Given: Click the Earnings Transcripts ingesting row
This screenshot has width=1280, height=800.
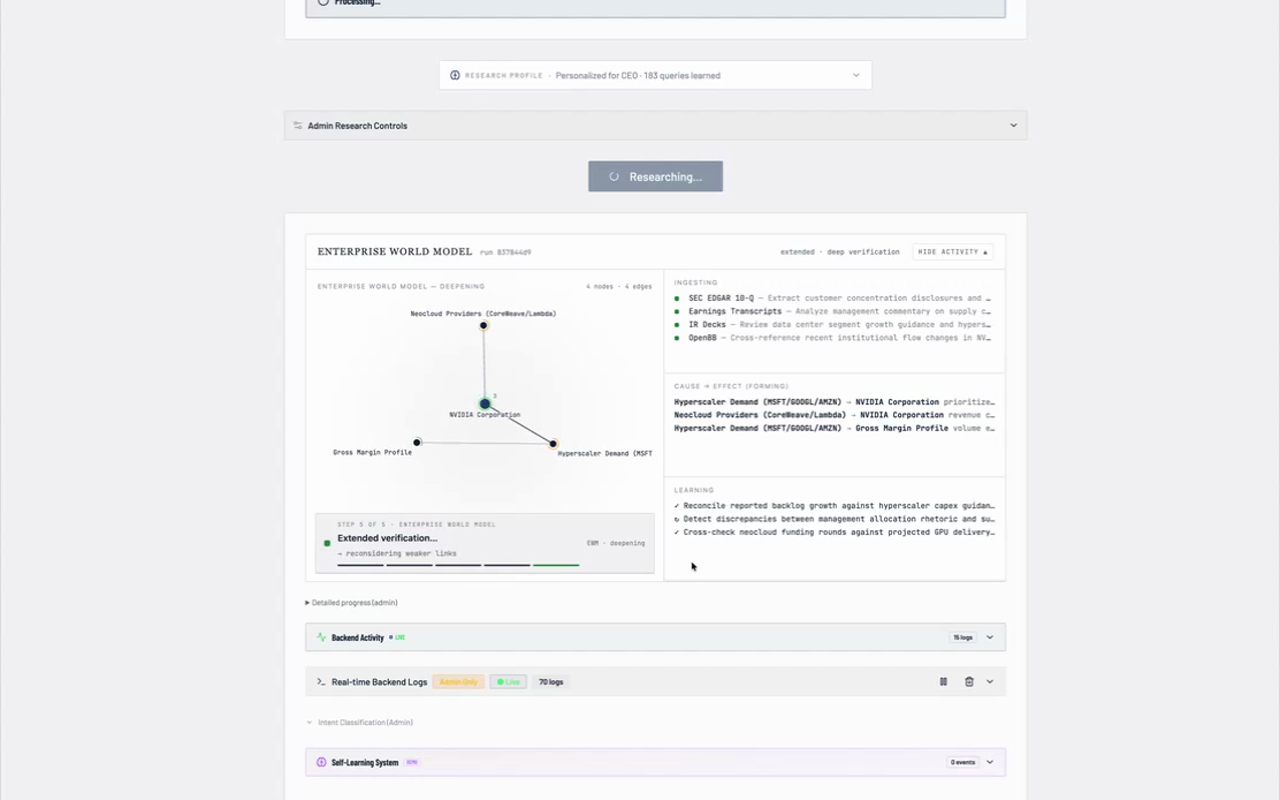Looking at the screenshot, I should 833,311.
